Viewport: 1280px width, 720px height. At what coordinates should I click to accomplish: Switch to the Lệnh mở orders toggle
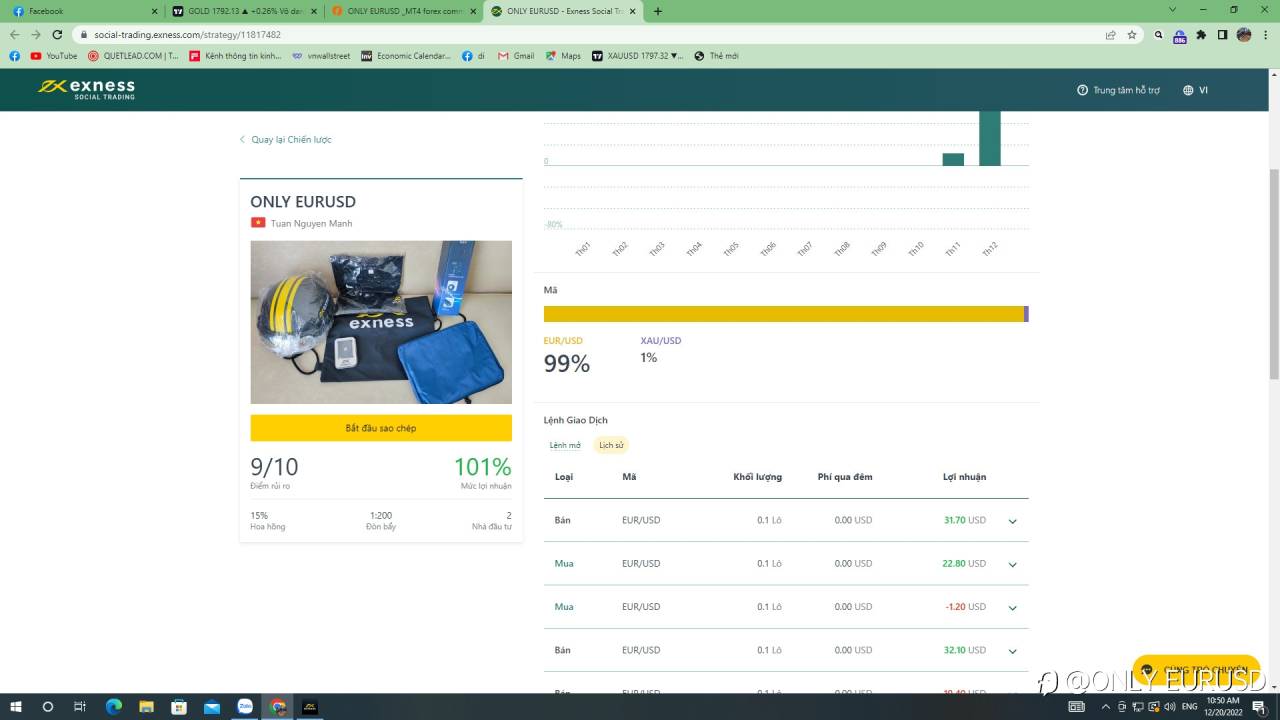[x=565, y=445]
